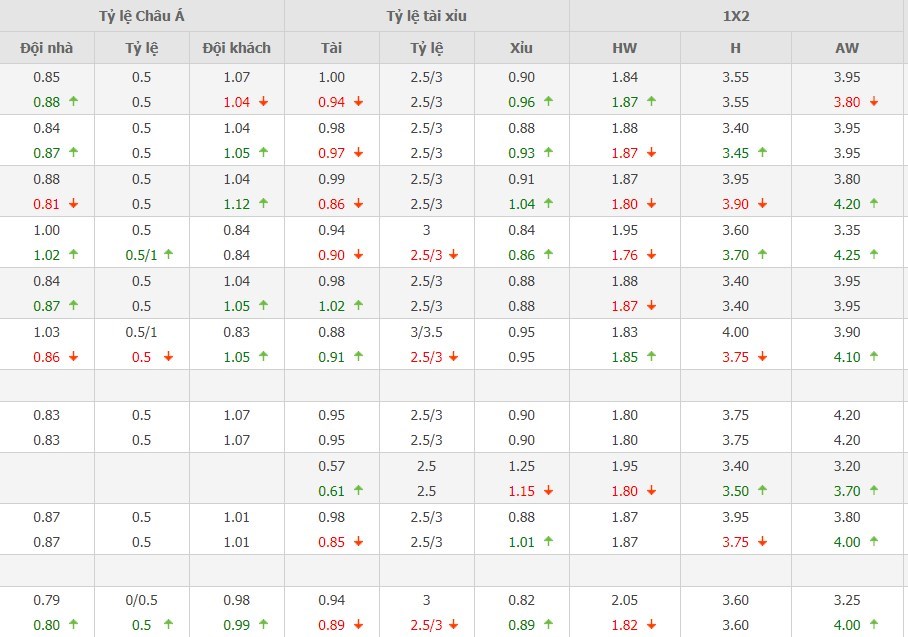Select the 2.05 home win value

click(x=624, y=600)
